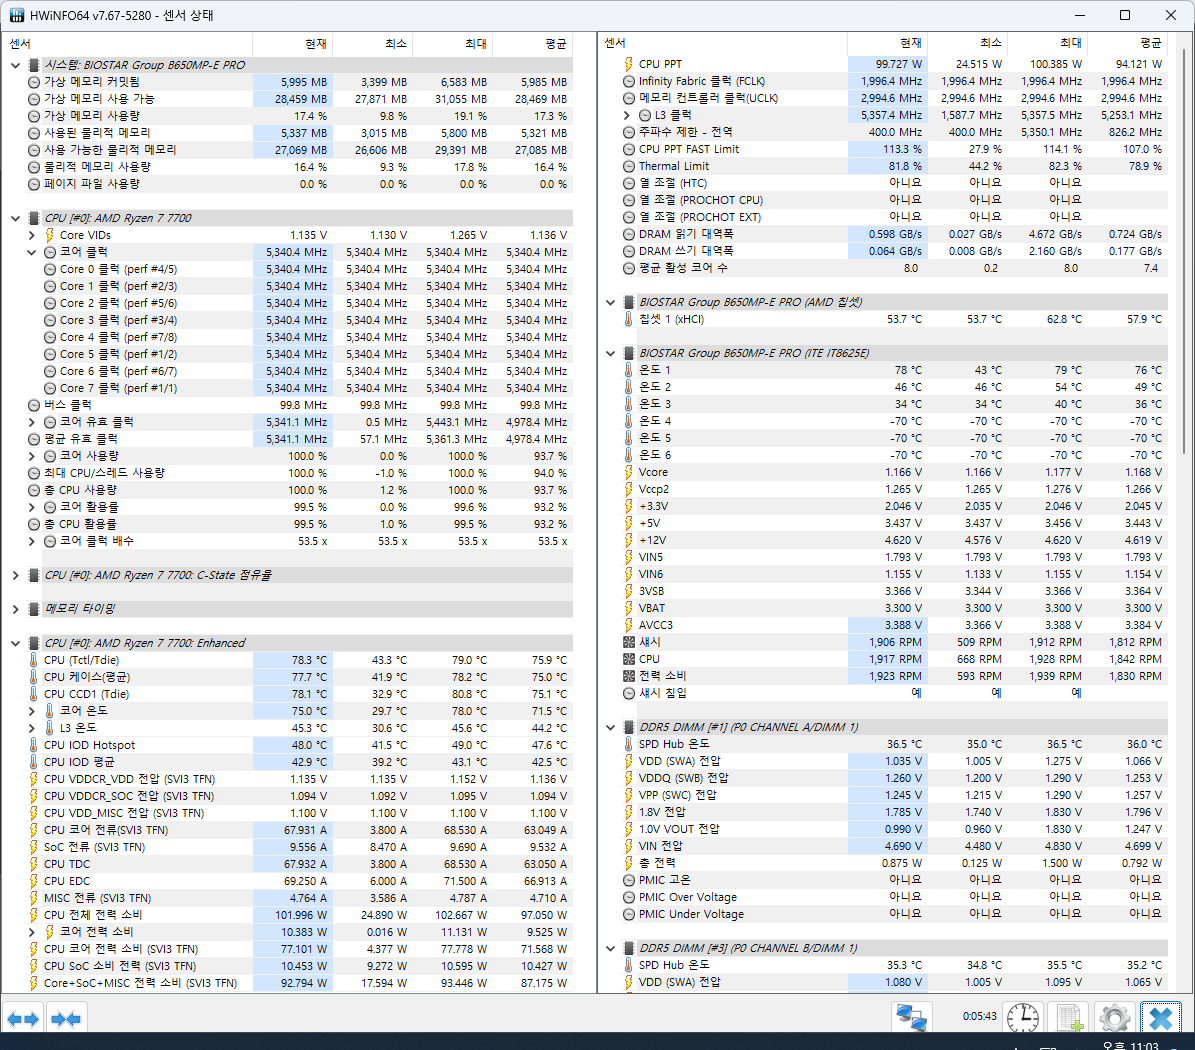1195x1050 pixels.
Task: Open the network remote monitoring icon
Action: tap(911, 1018)
